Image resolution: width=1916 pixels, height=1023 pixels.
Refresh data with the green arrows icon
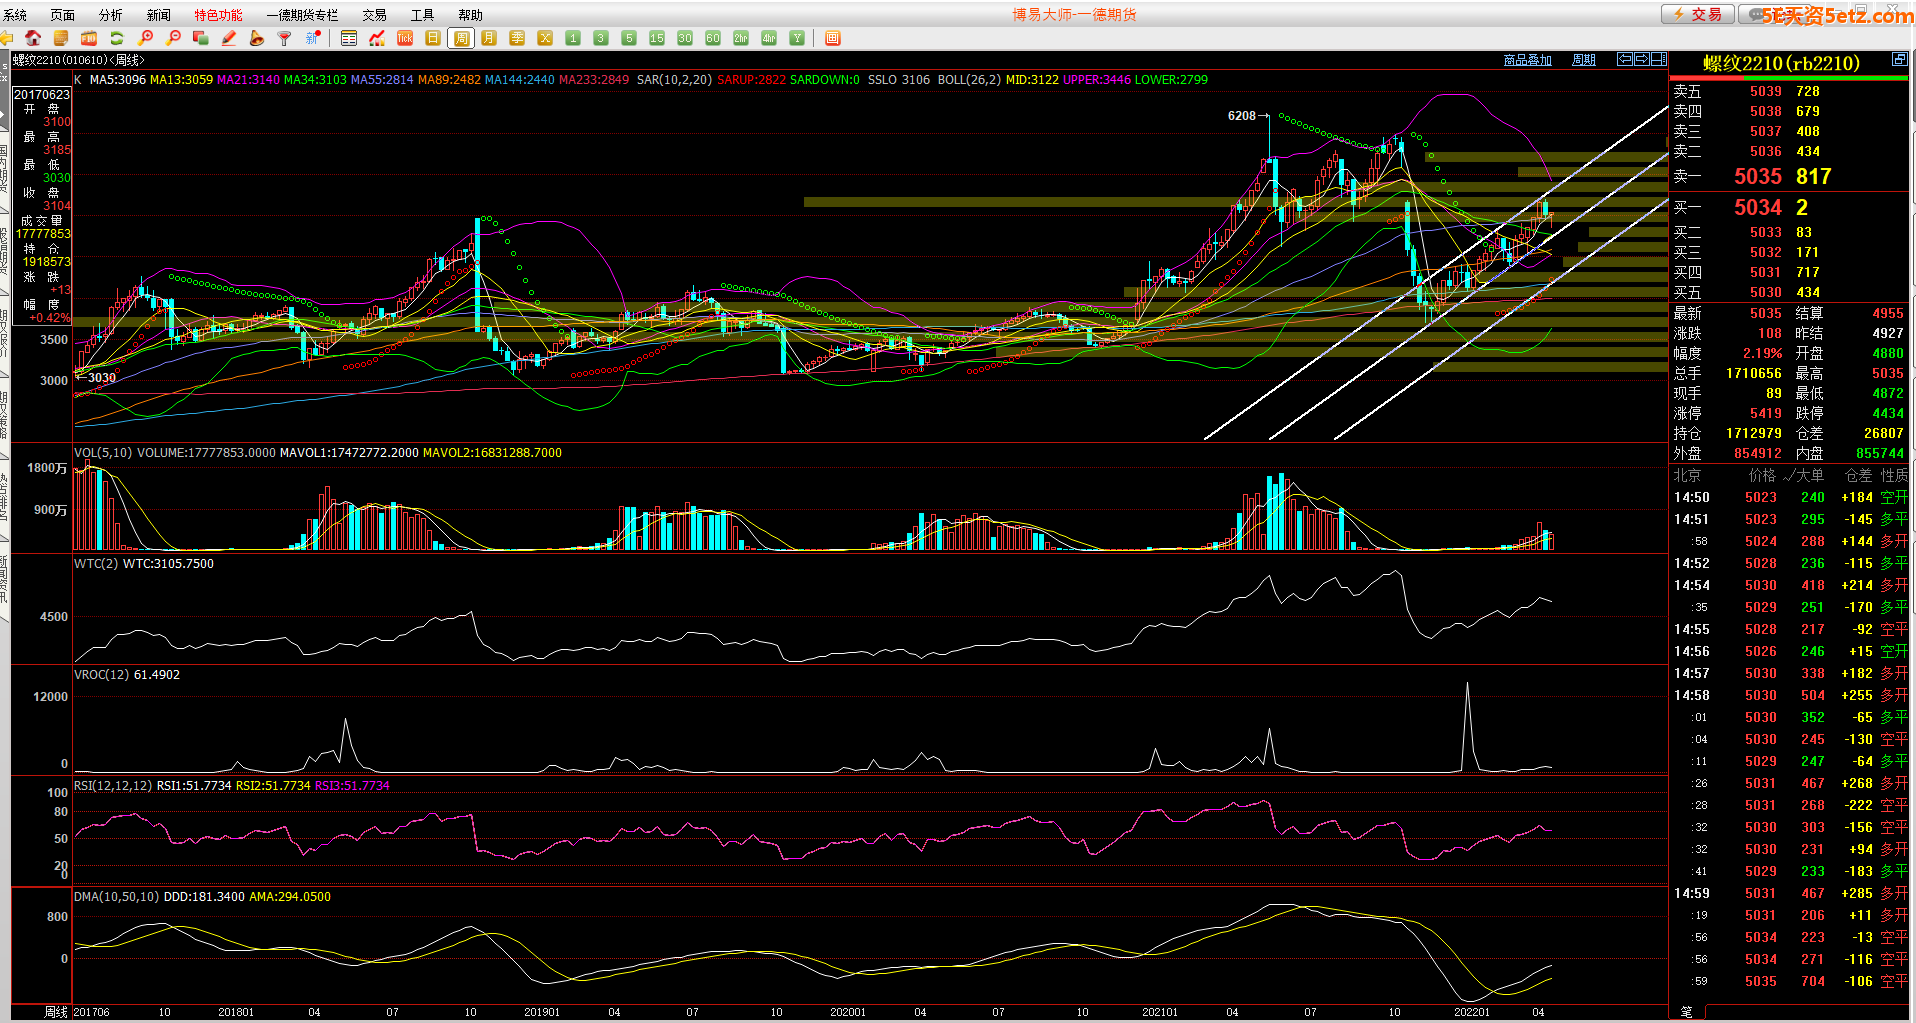[x=117, y=38]
